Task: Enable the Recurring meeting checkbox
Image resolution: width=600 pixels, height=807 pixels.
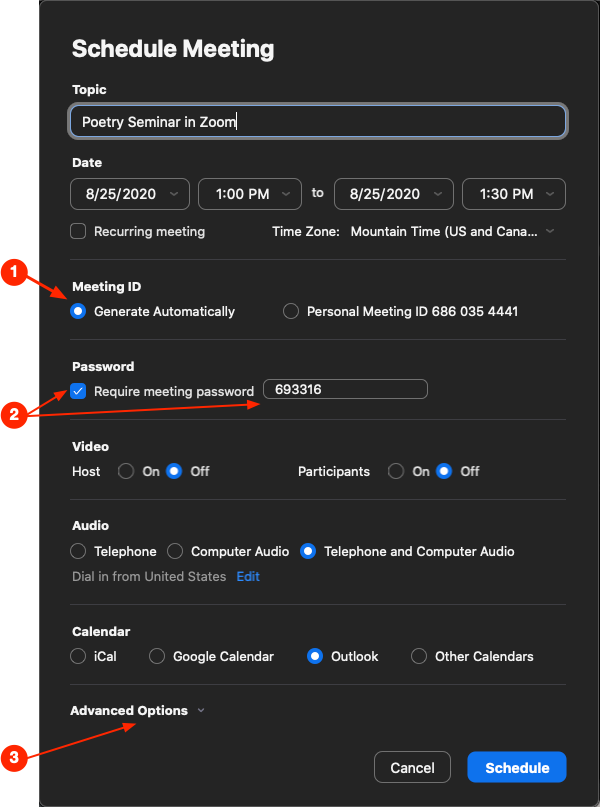Action: 78,231
